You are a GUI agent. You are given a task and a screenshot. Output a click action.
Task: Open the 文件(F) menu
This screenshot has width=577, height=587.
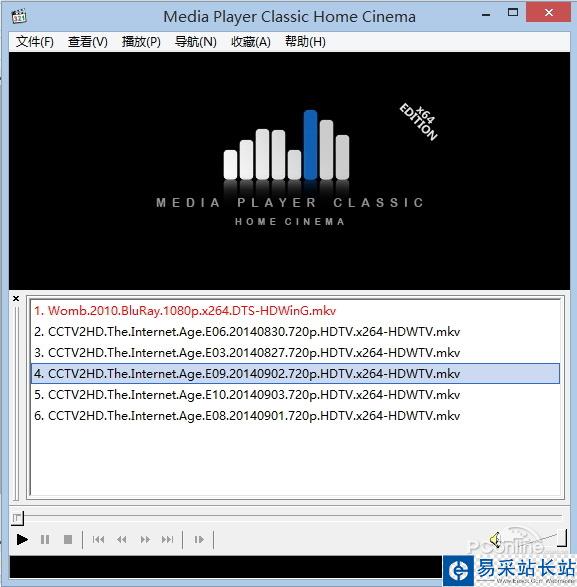coord(34,42)
